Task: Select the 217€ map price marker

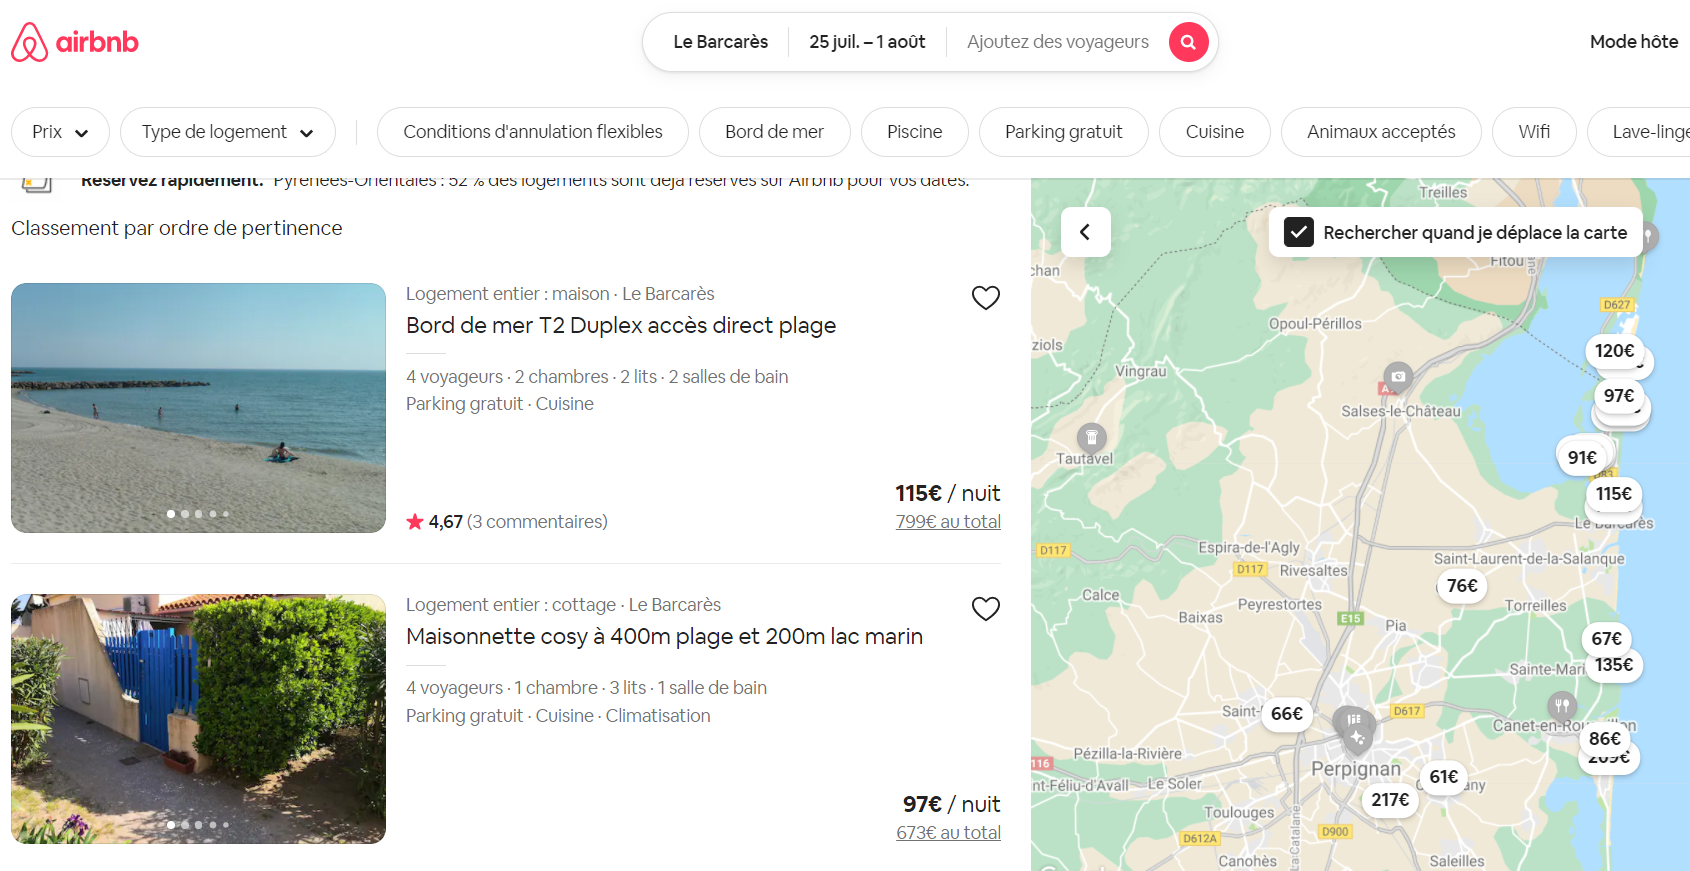Action: (x=1390, y=800)
